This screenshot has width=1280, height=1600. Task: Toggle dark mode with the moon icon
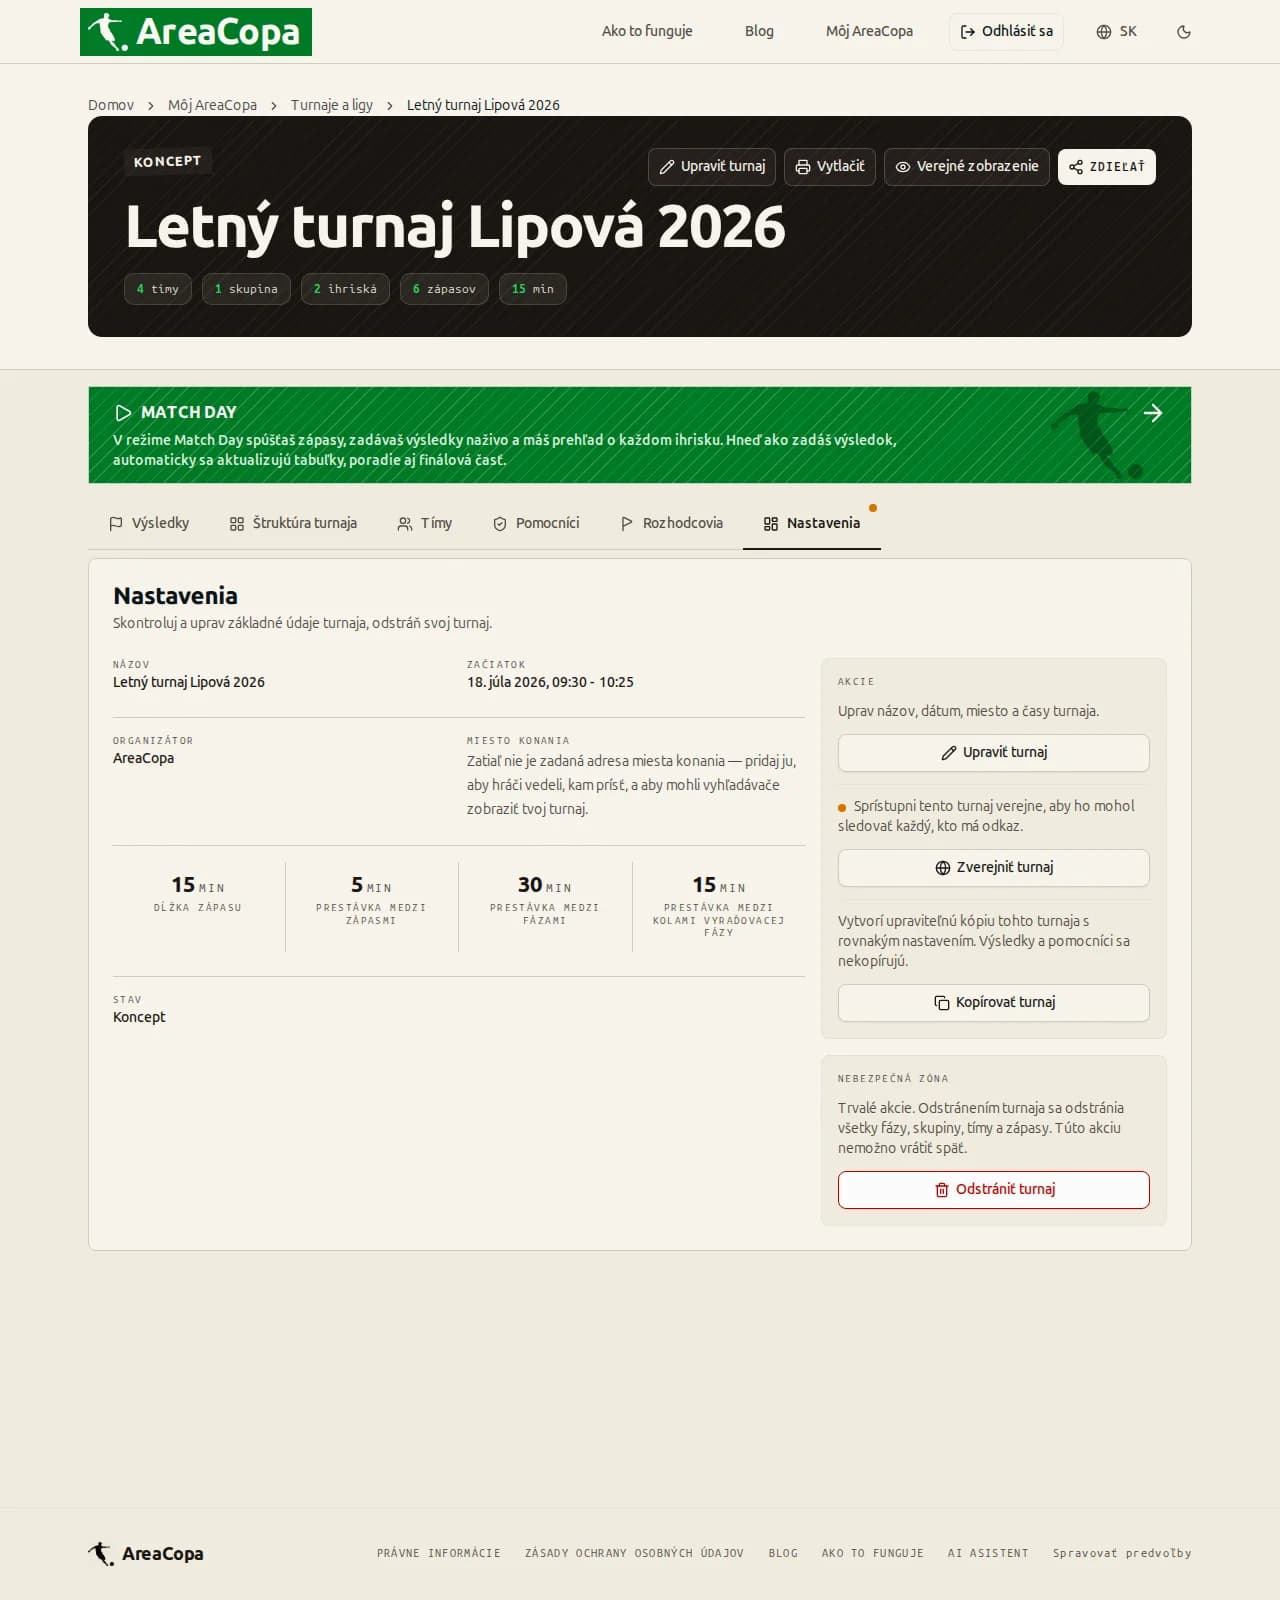[1184, 32]
